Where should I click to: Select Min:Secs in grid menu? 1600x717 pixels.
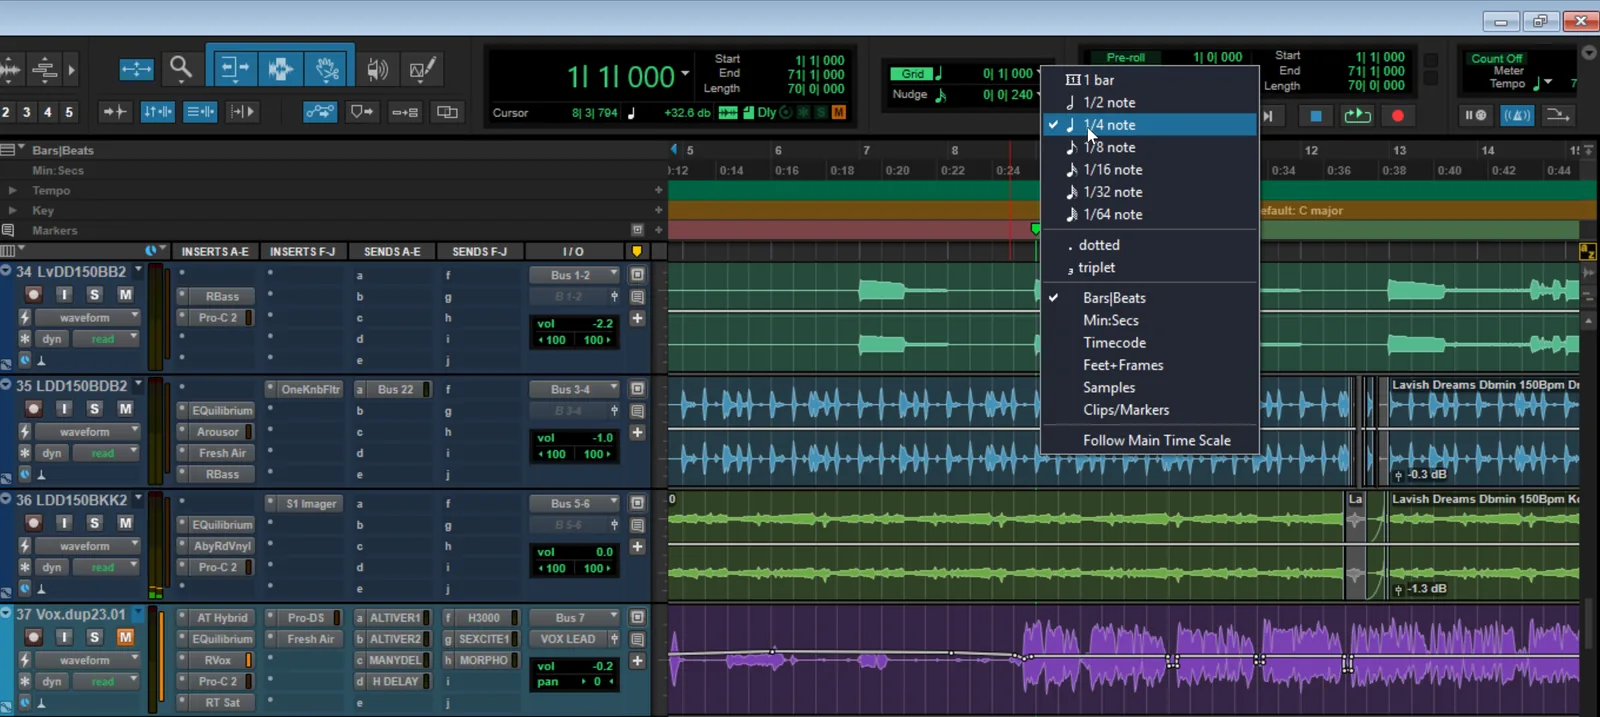[1149, 320]
